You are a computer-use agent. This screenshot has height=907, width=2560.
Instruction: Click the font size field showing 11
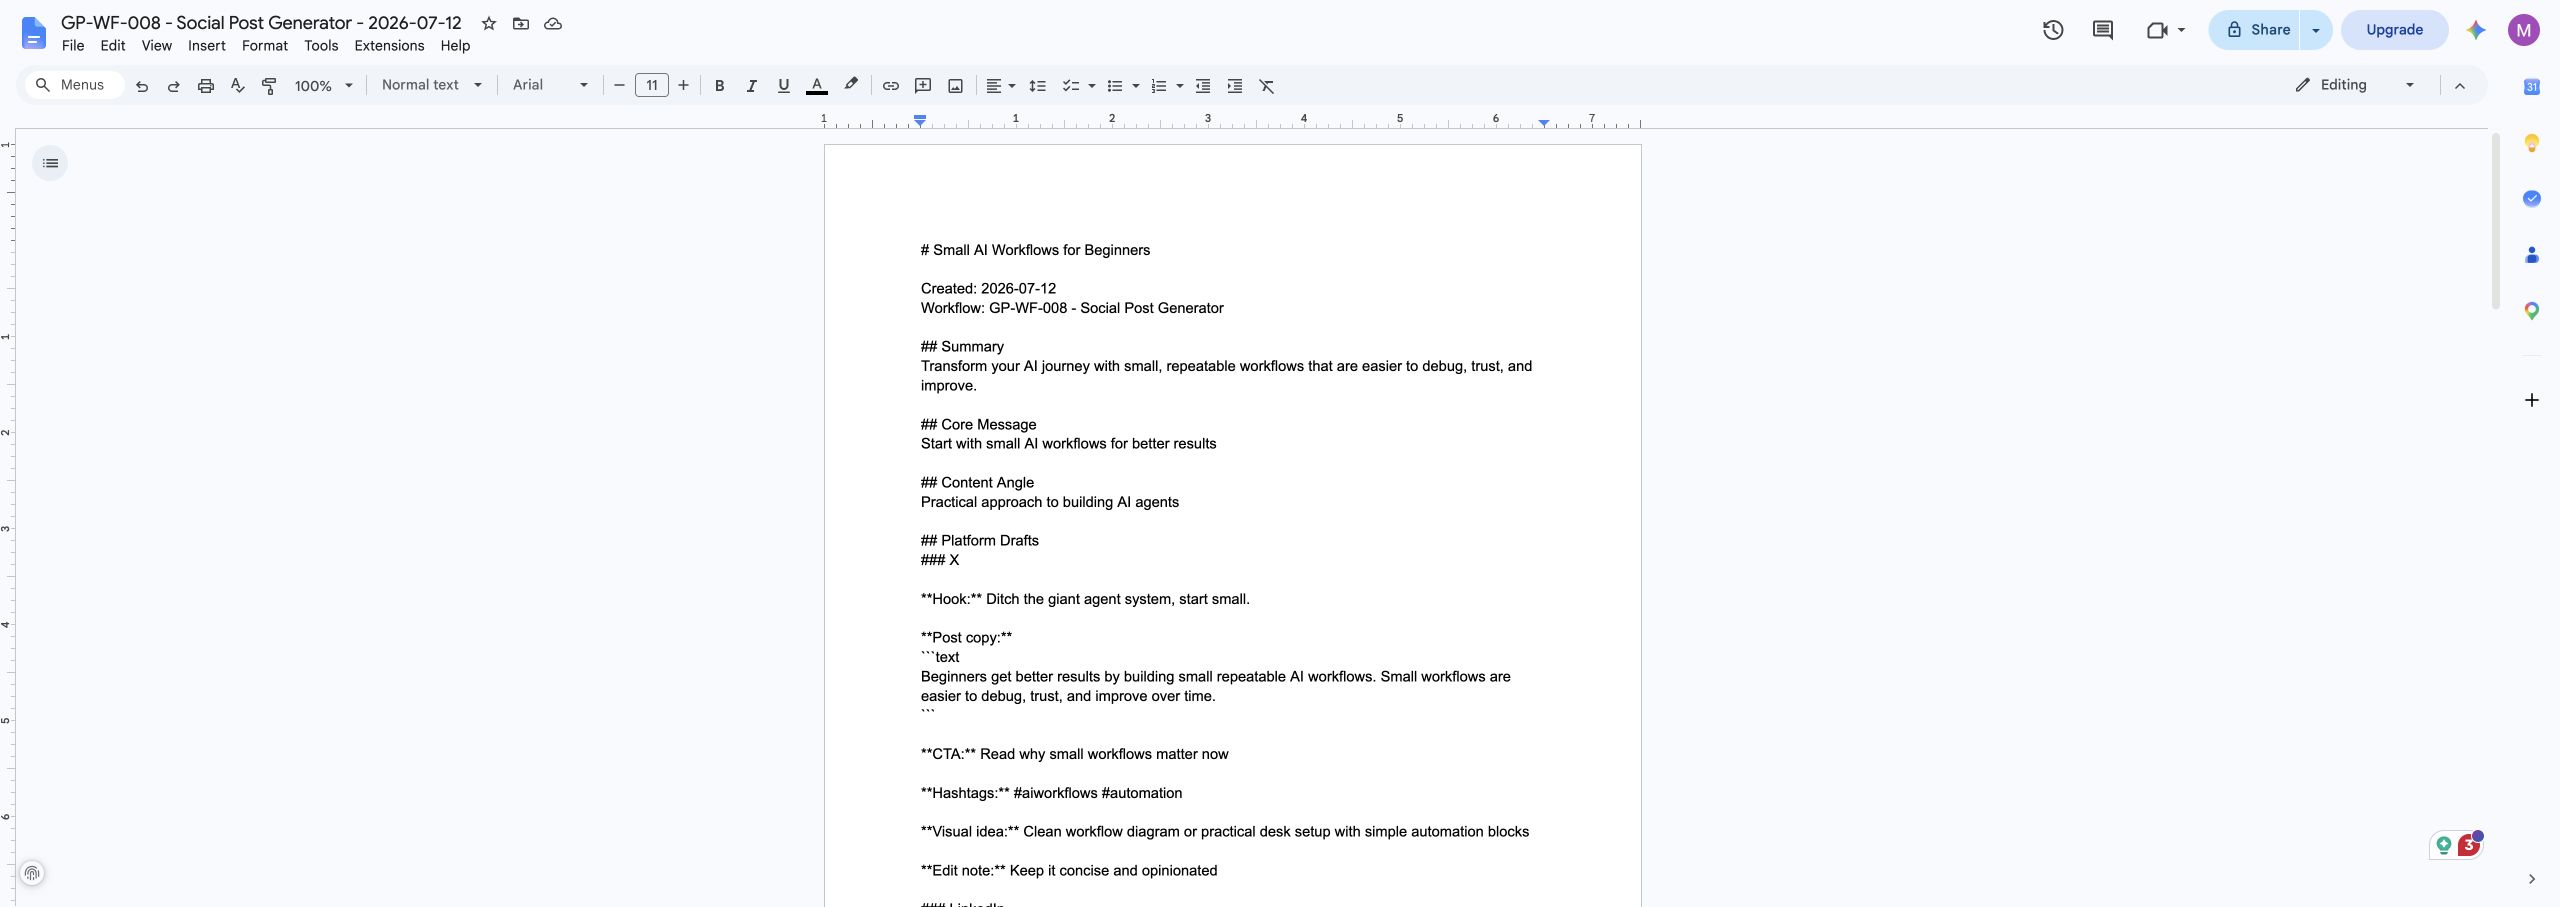[652, 86]
